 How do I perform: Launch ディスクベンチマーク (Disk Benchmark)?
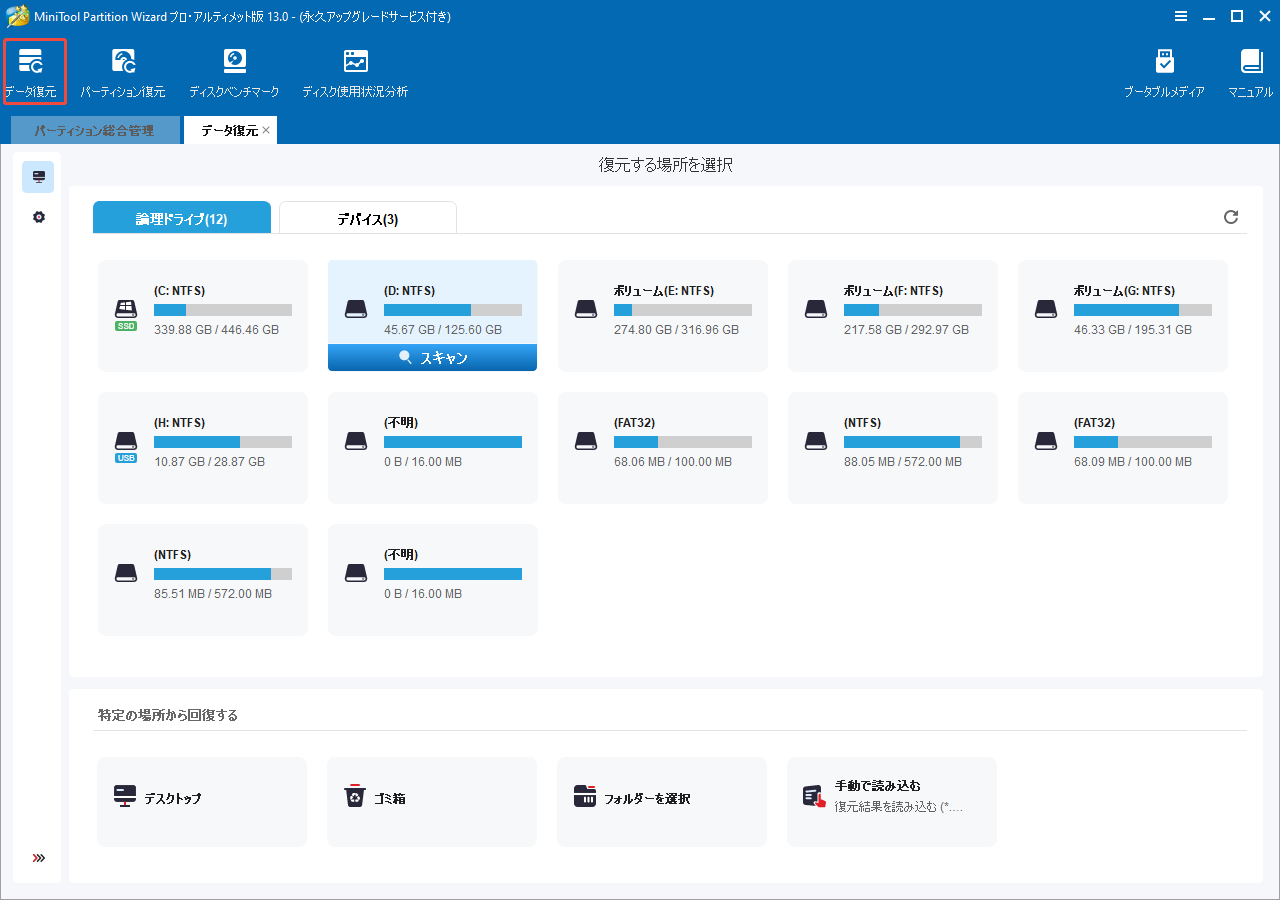pos(234,70)
